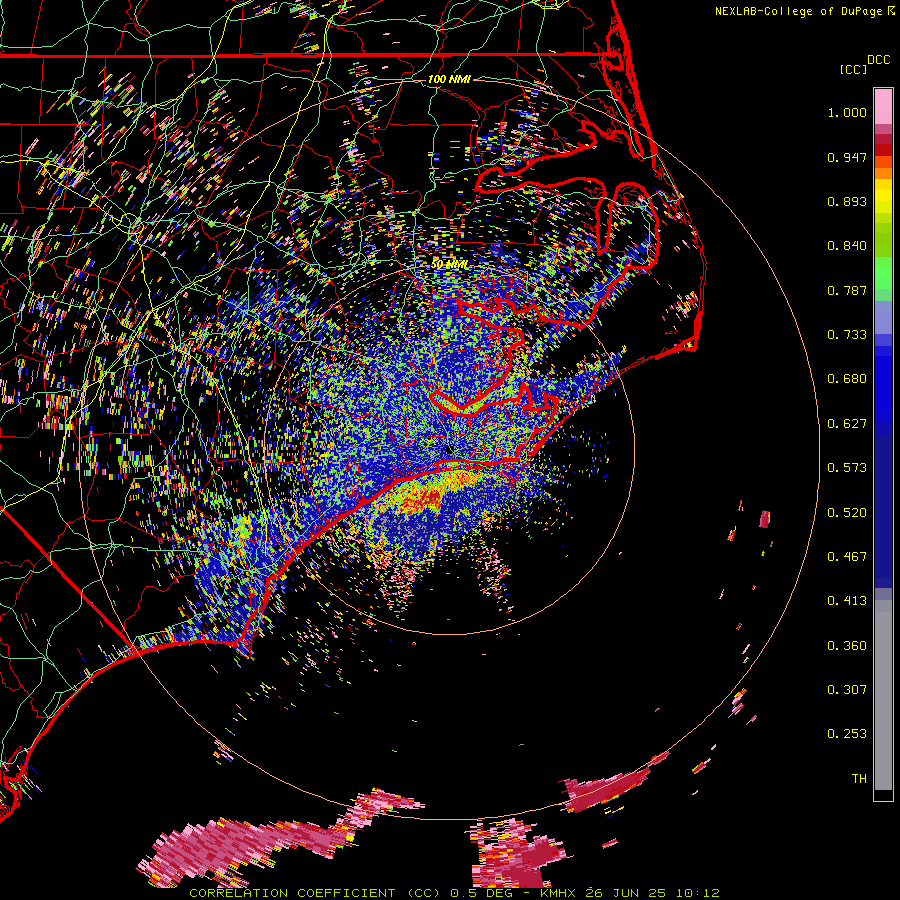Click the 0.733 scale value

click(x=847, y=335)
